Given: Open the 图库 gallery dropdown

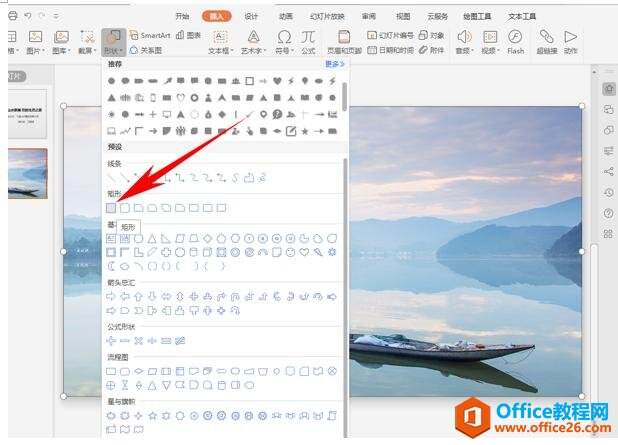Looking at the screenshot, I should point(61,42).
